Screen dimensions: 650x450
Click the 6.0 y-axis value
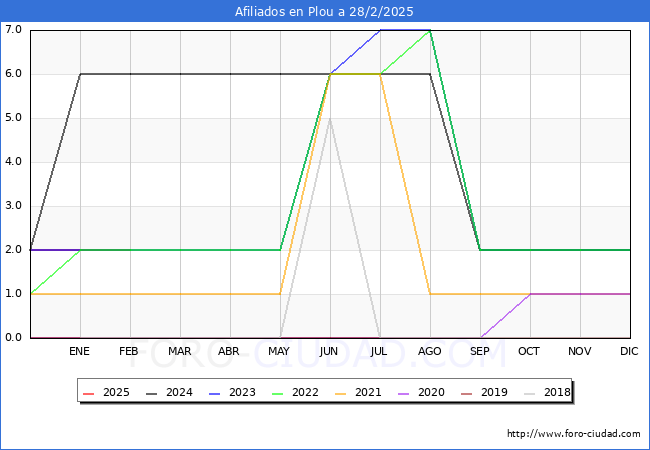[13, 74]
